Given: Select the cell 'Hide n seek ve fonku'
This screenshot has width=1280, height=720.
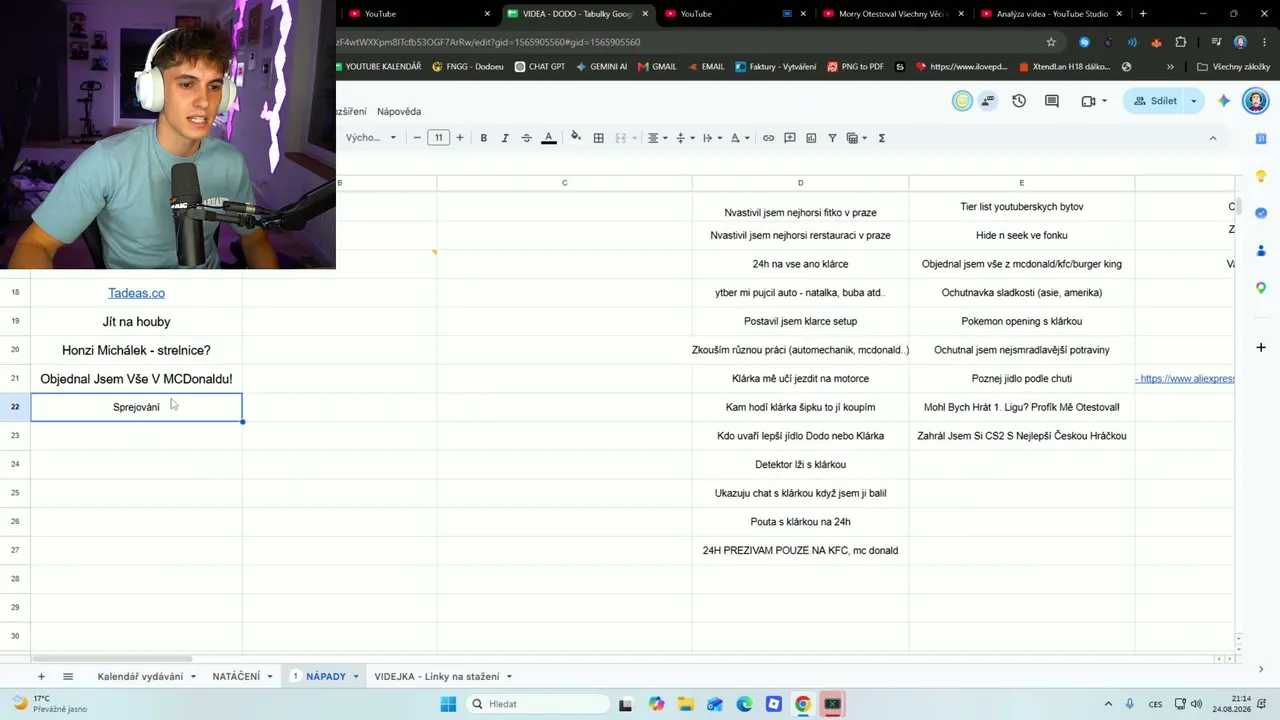Looking at the screenshot, I should [x=1021, y=235].
